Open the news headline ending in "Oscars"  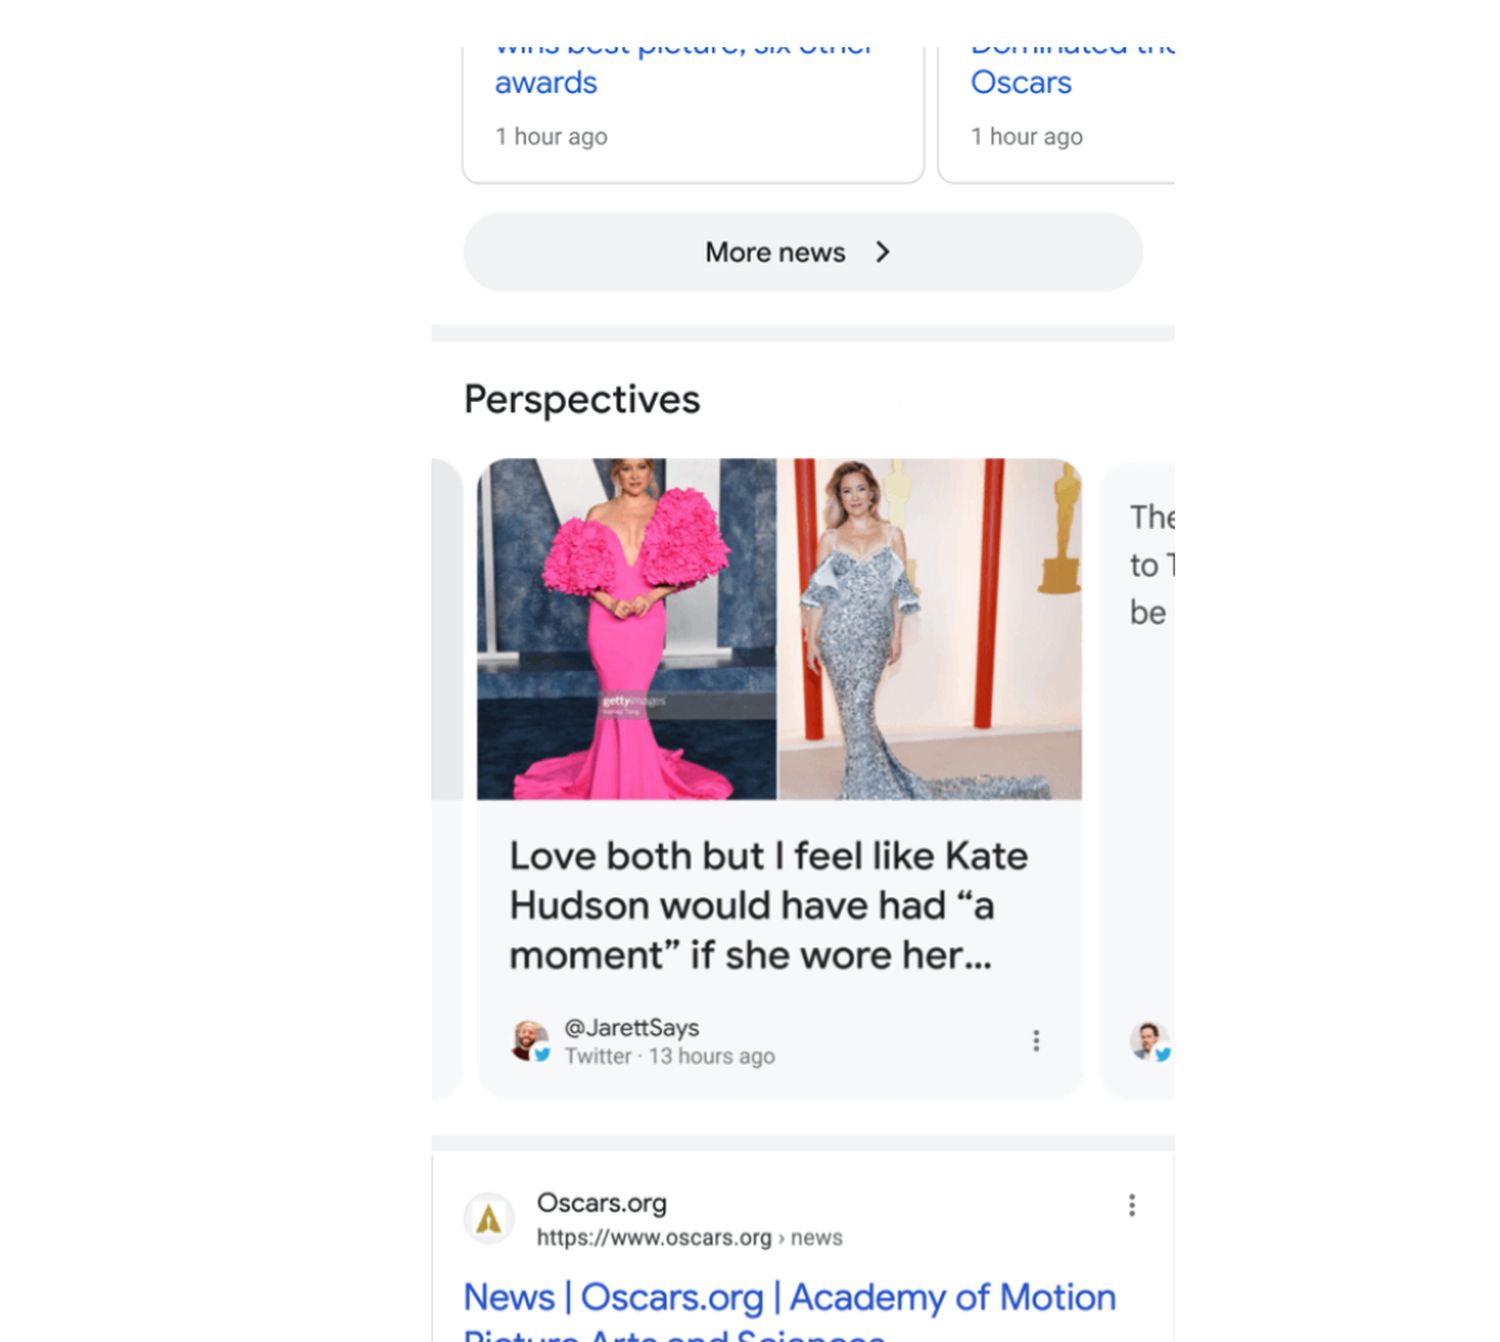[x=1021, y=82]
